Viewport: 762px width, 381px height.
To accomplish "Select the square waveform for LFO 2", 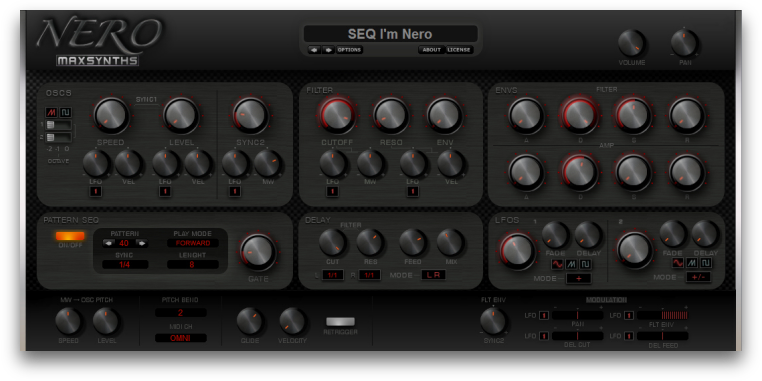I will (x=706, y=263).
